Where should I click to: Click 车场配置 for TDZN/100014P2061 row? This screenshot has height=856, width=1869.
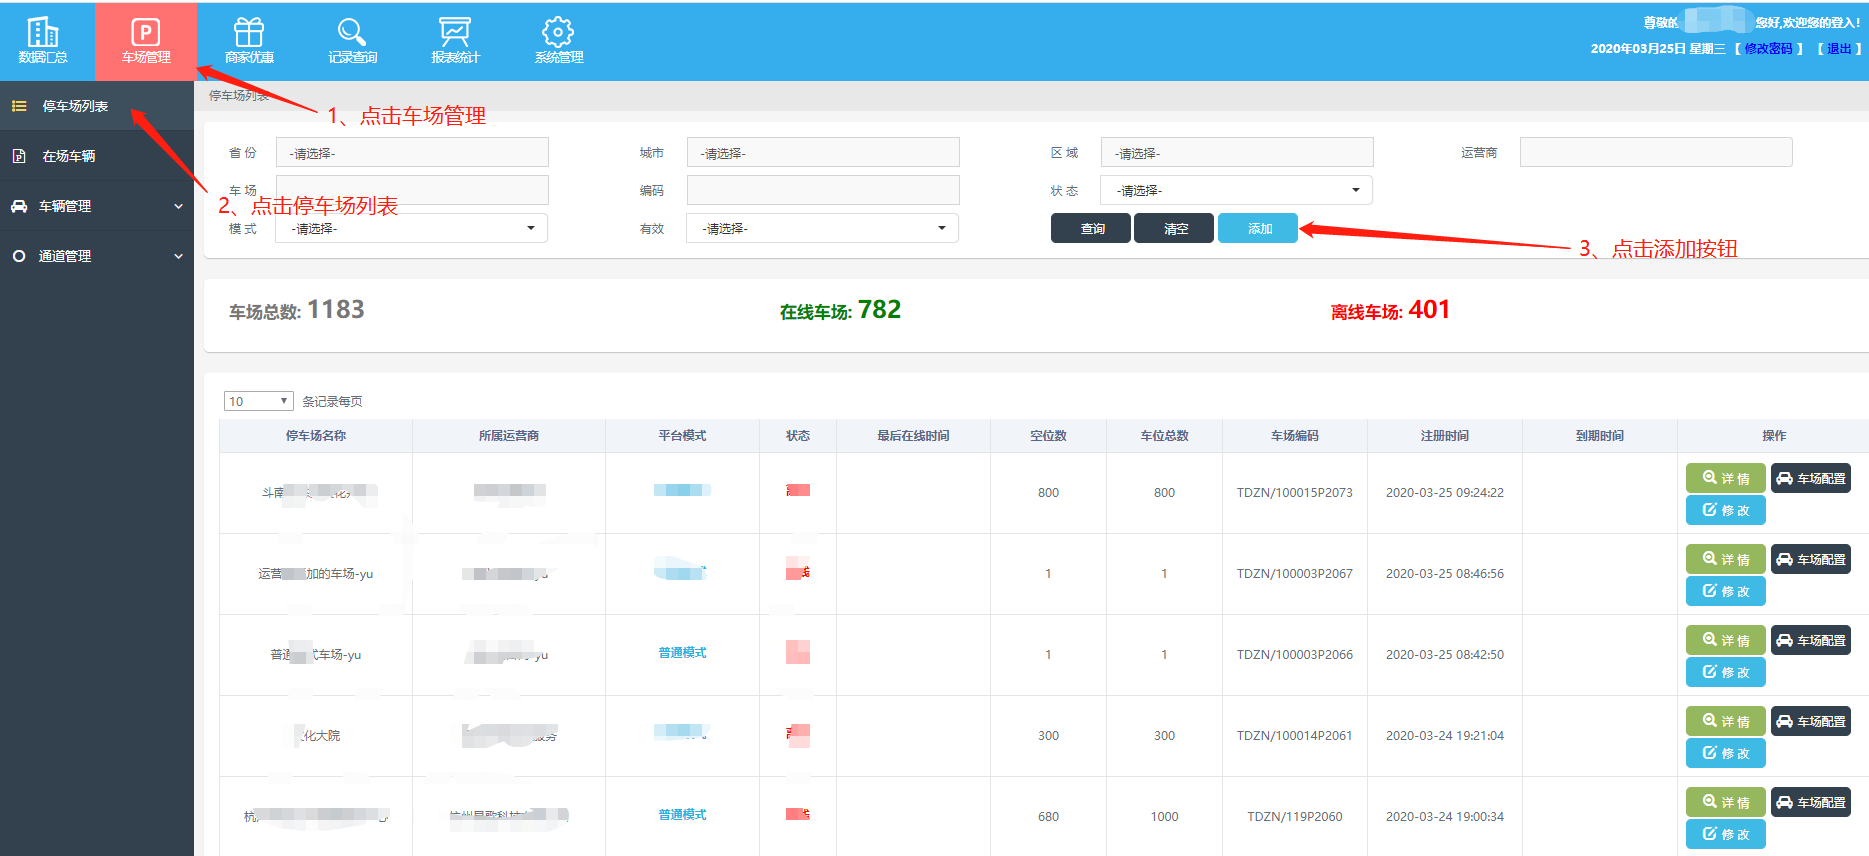[x=1811, y=721]
